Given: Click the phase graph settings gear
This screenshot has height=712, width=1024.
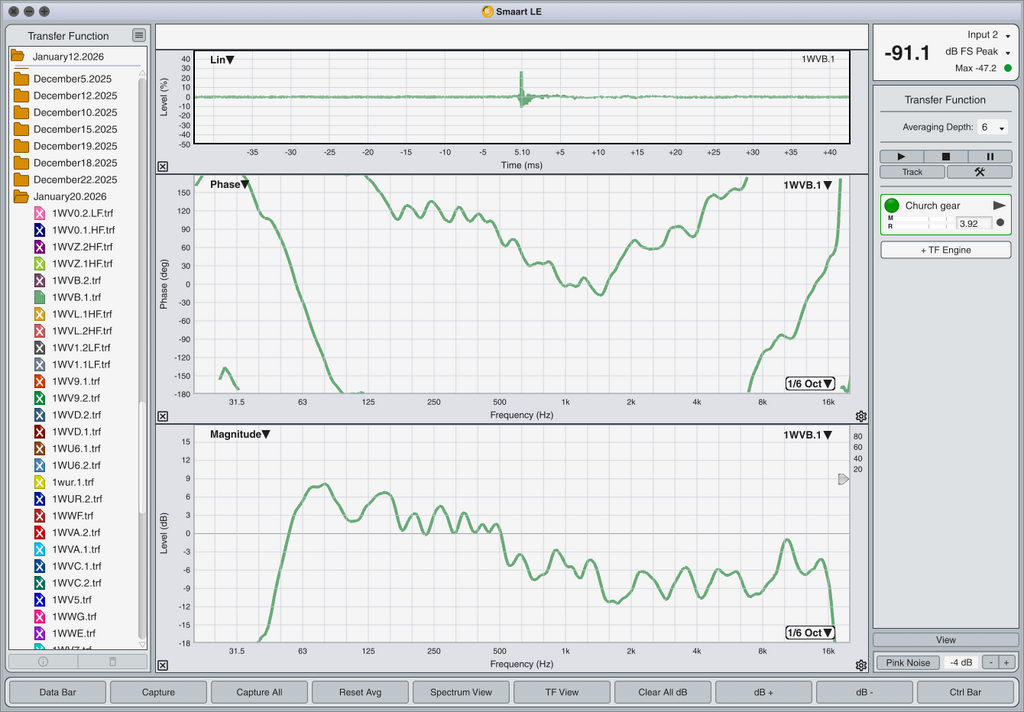Looking at the screenshot, I should [x=861, y=416].
